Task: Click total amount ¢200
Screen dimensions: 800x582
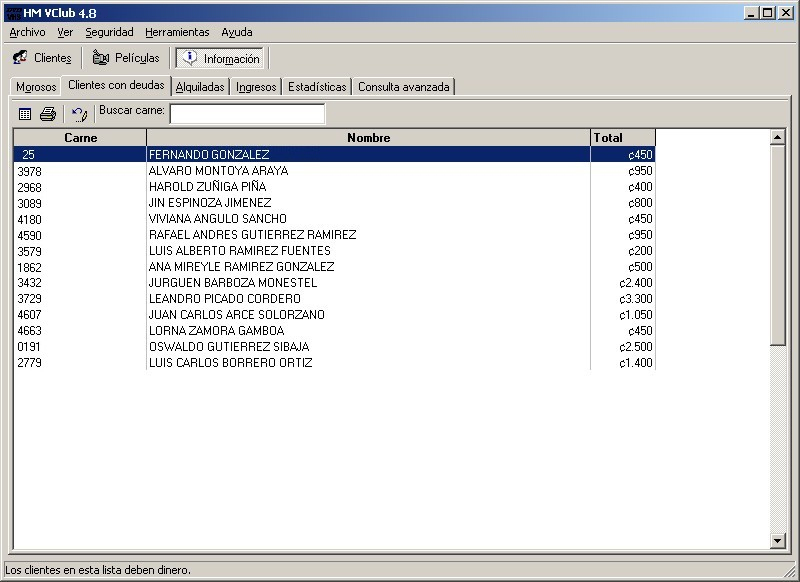Action: click(640, 250)
